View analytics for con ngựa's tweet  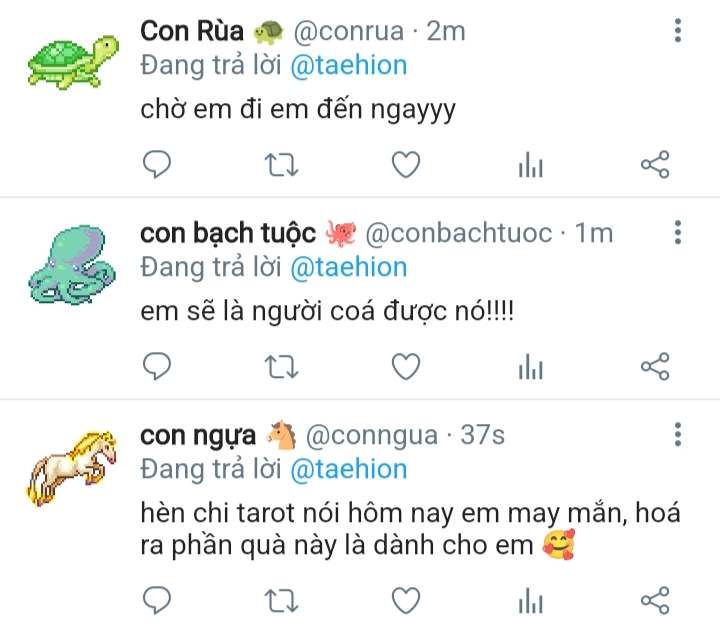pyautogui.click(x=530, y=601)
